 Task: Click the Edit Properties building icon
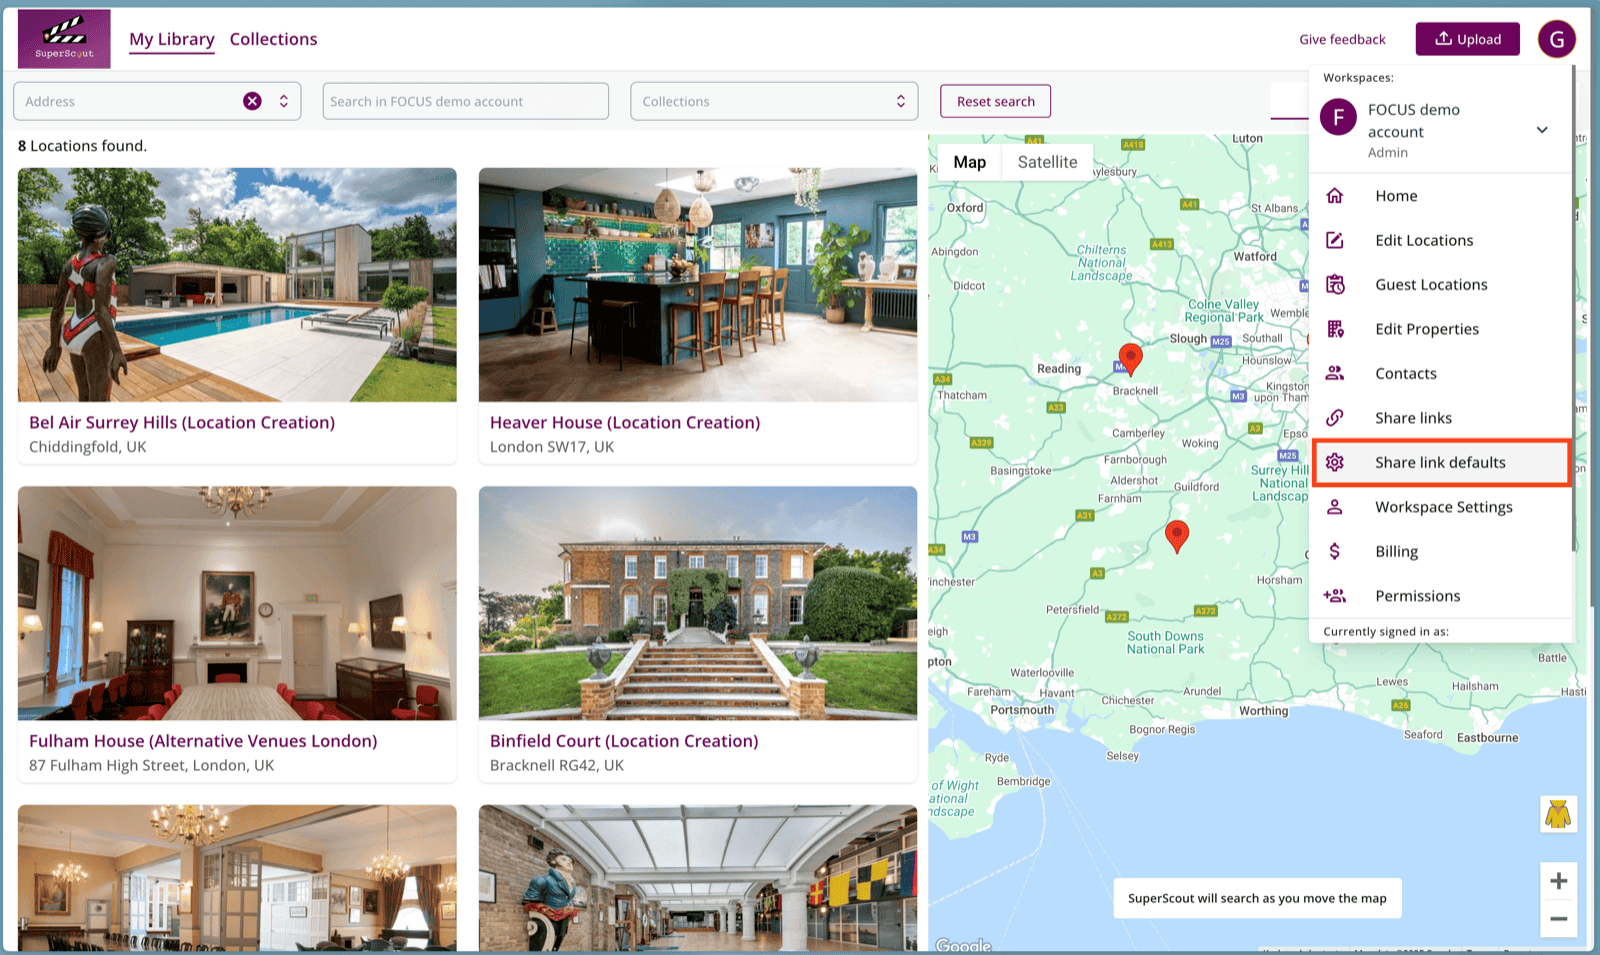(1335, 329)
